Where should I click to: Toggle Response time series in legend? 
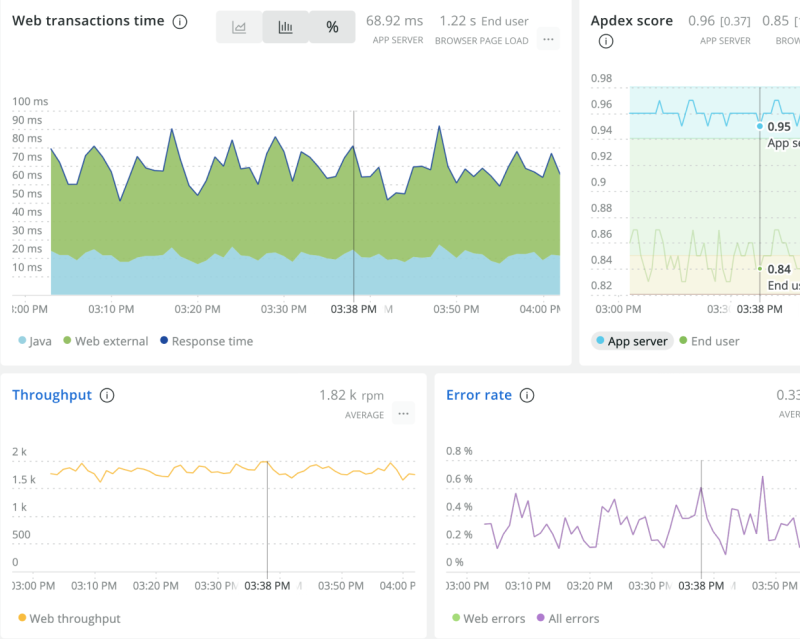tap(205, 341)
